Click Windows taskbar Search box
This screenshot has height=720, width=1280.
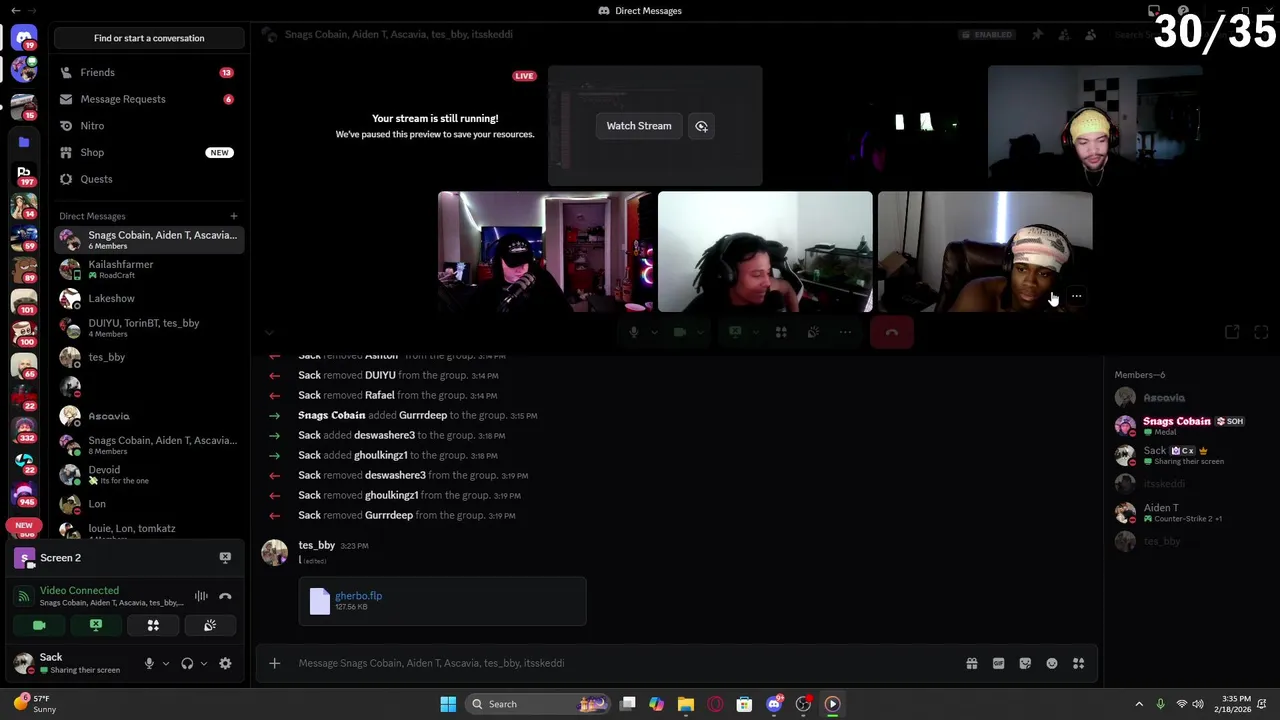click(538, 704)
